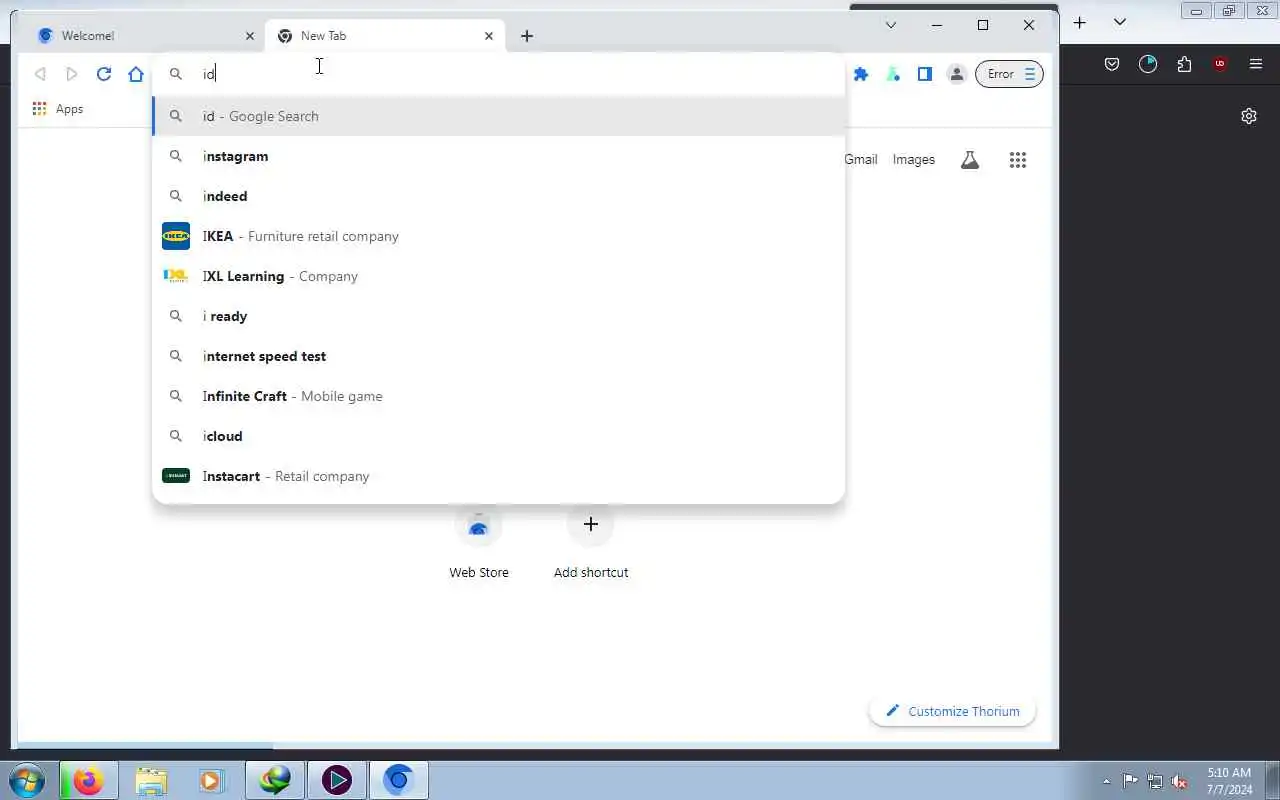
Task: Open the purple play-button taskbar app
Action: point(336,780)
